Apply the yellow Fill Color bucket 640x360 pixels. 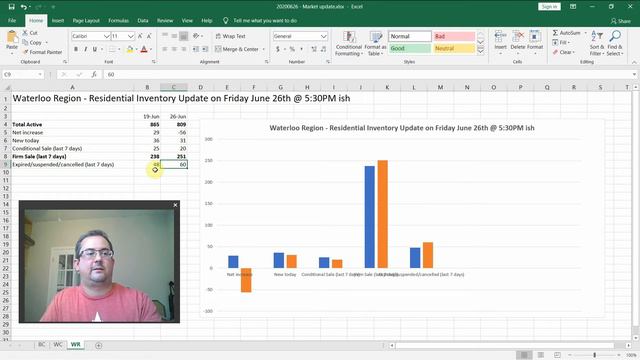130,49
